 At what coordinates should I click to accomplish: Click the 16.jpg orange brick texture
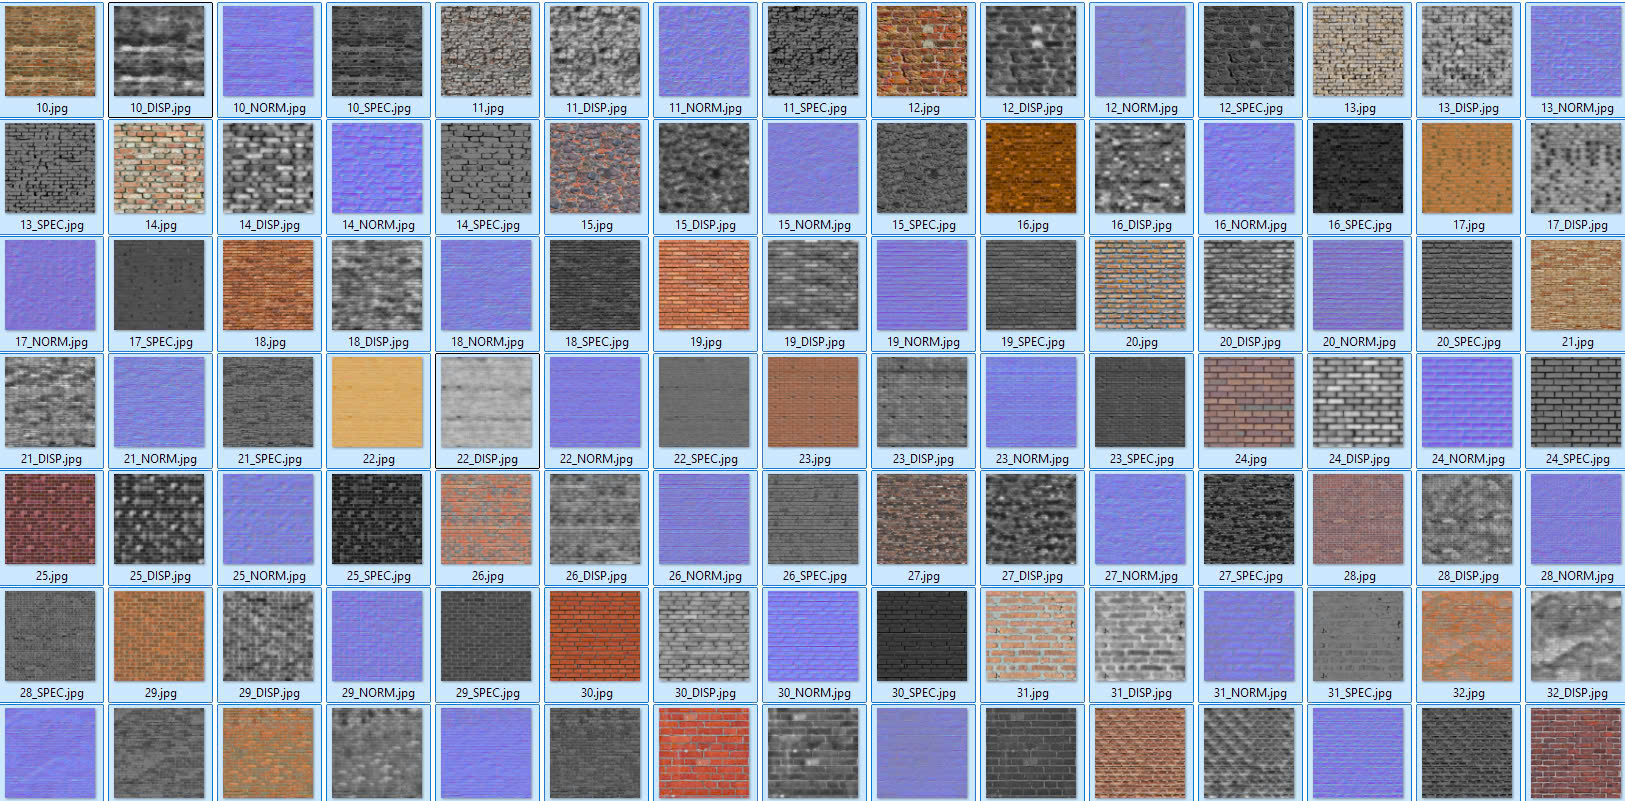(x=1031, y=169)
